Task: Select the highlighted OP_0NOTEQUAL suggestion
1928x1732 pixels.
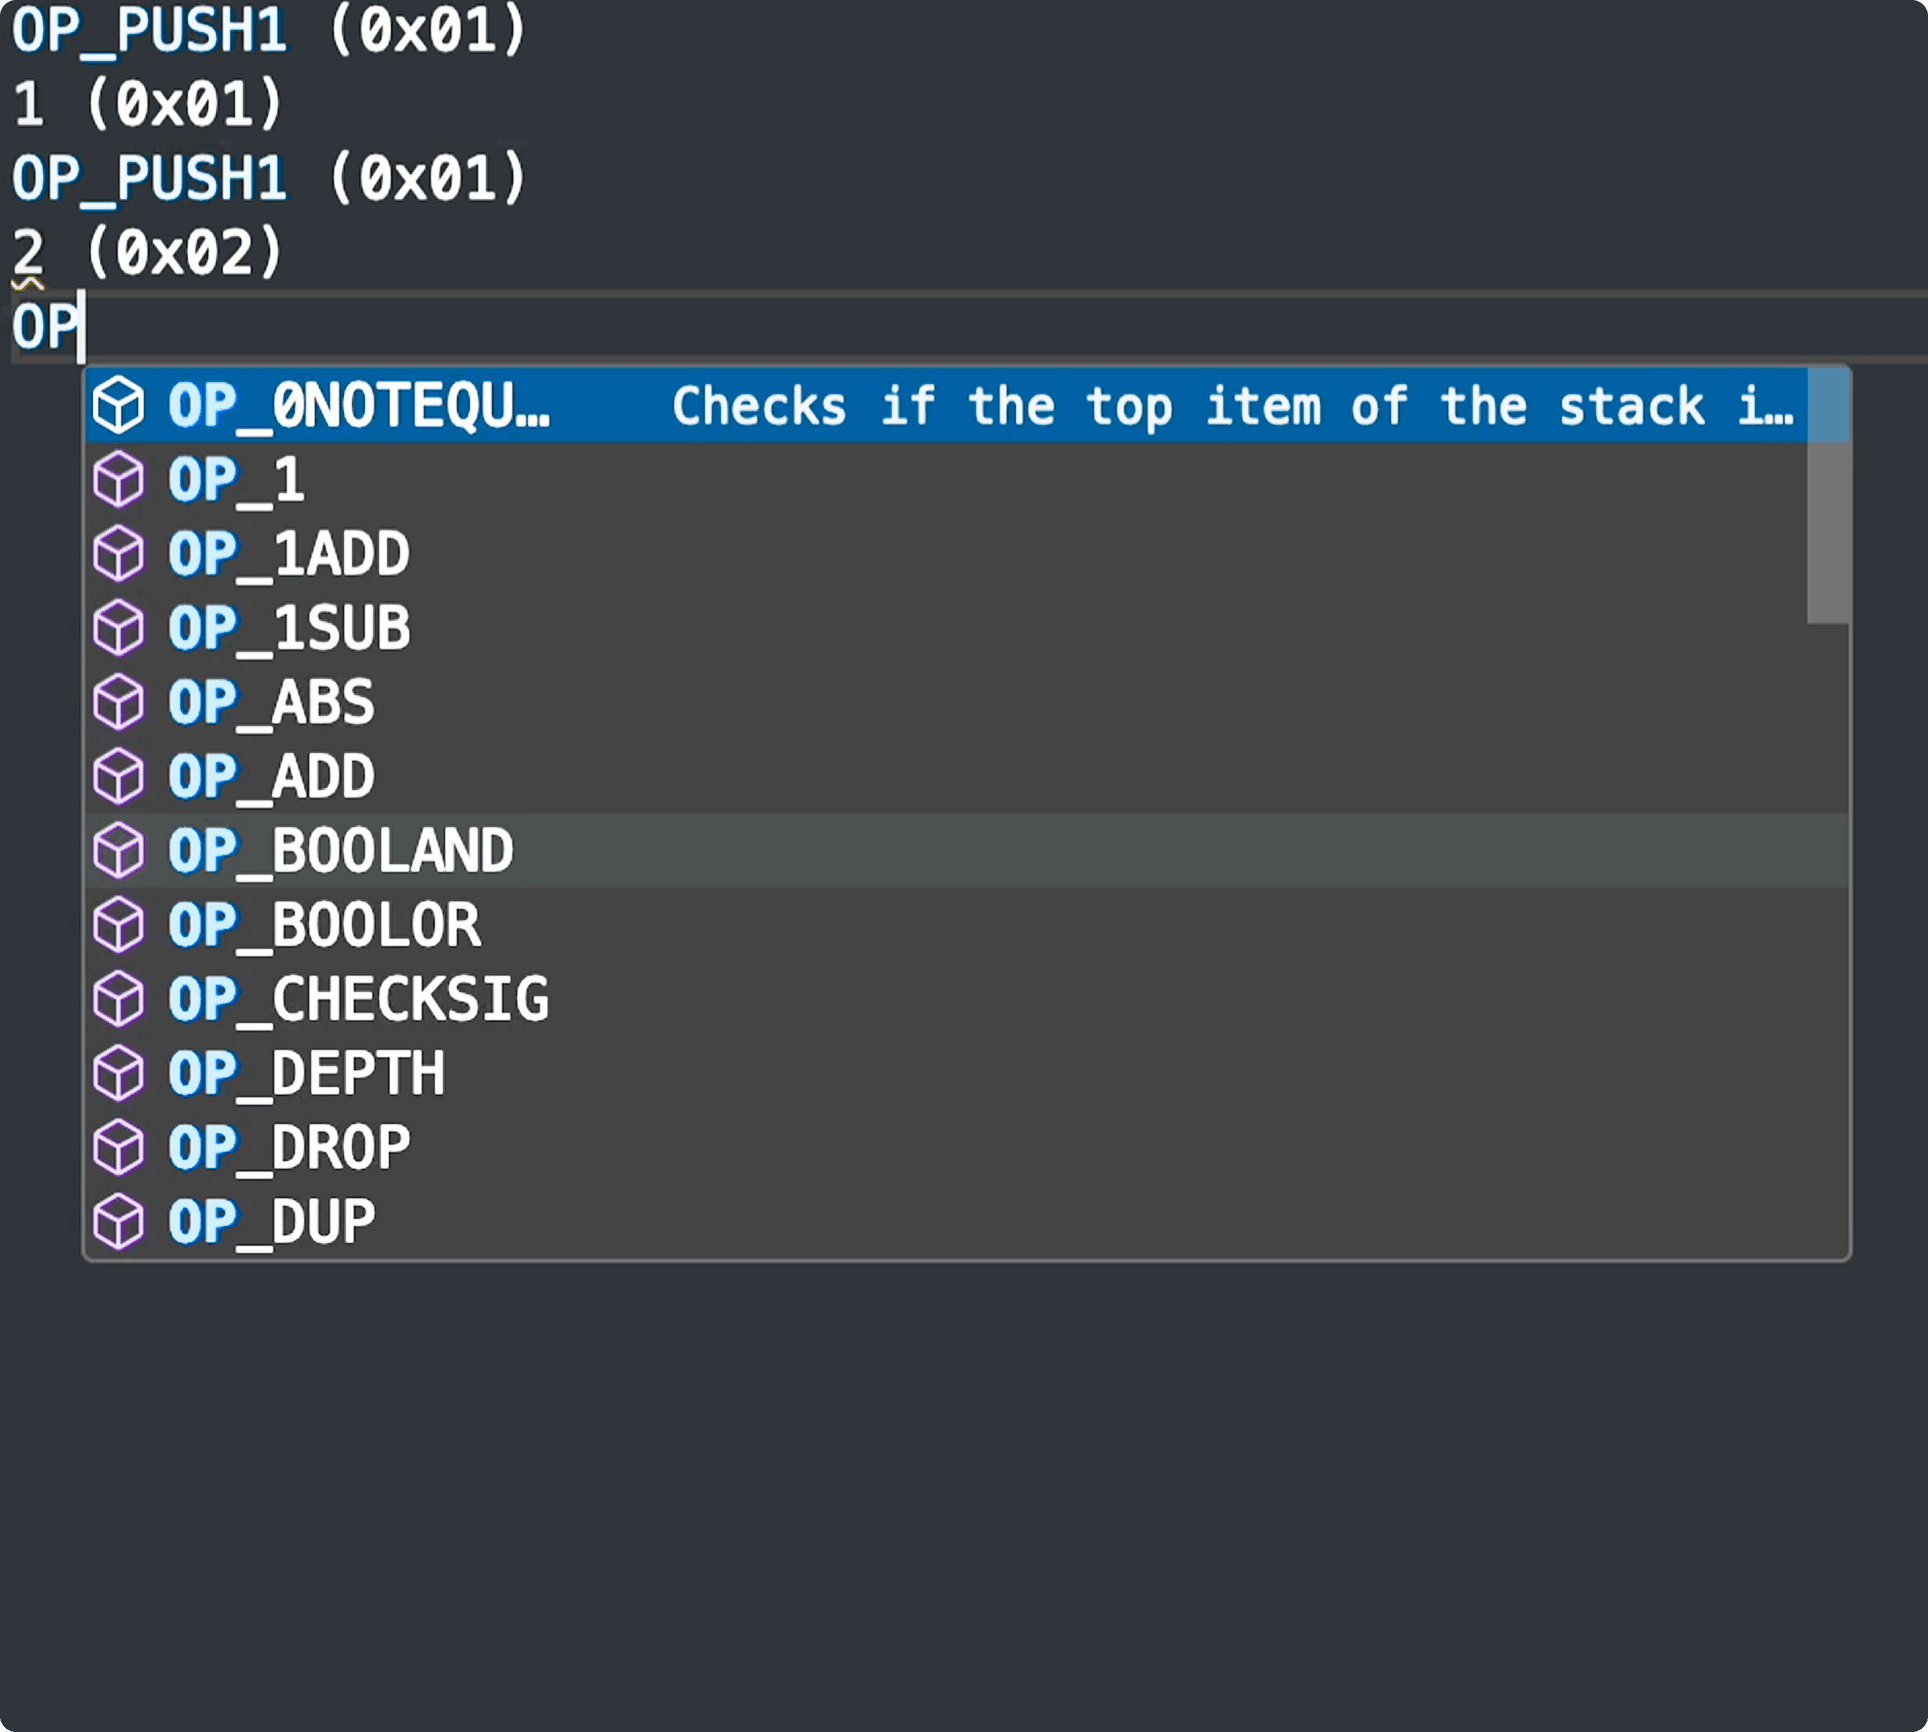Action: point(360,406)
